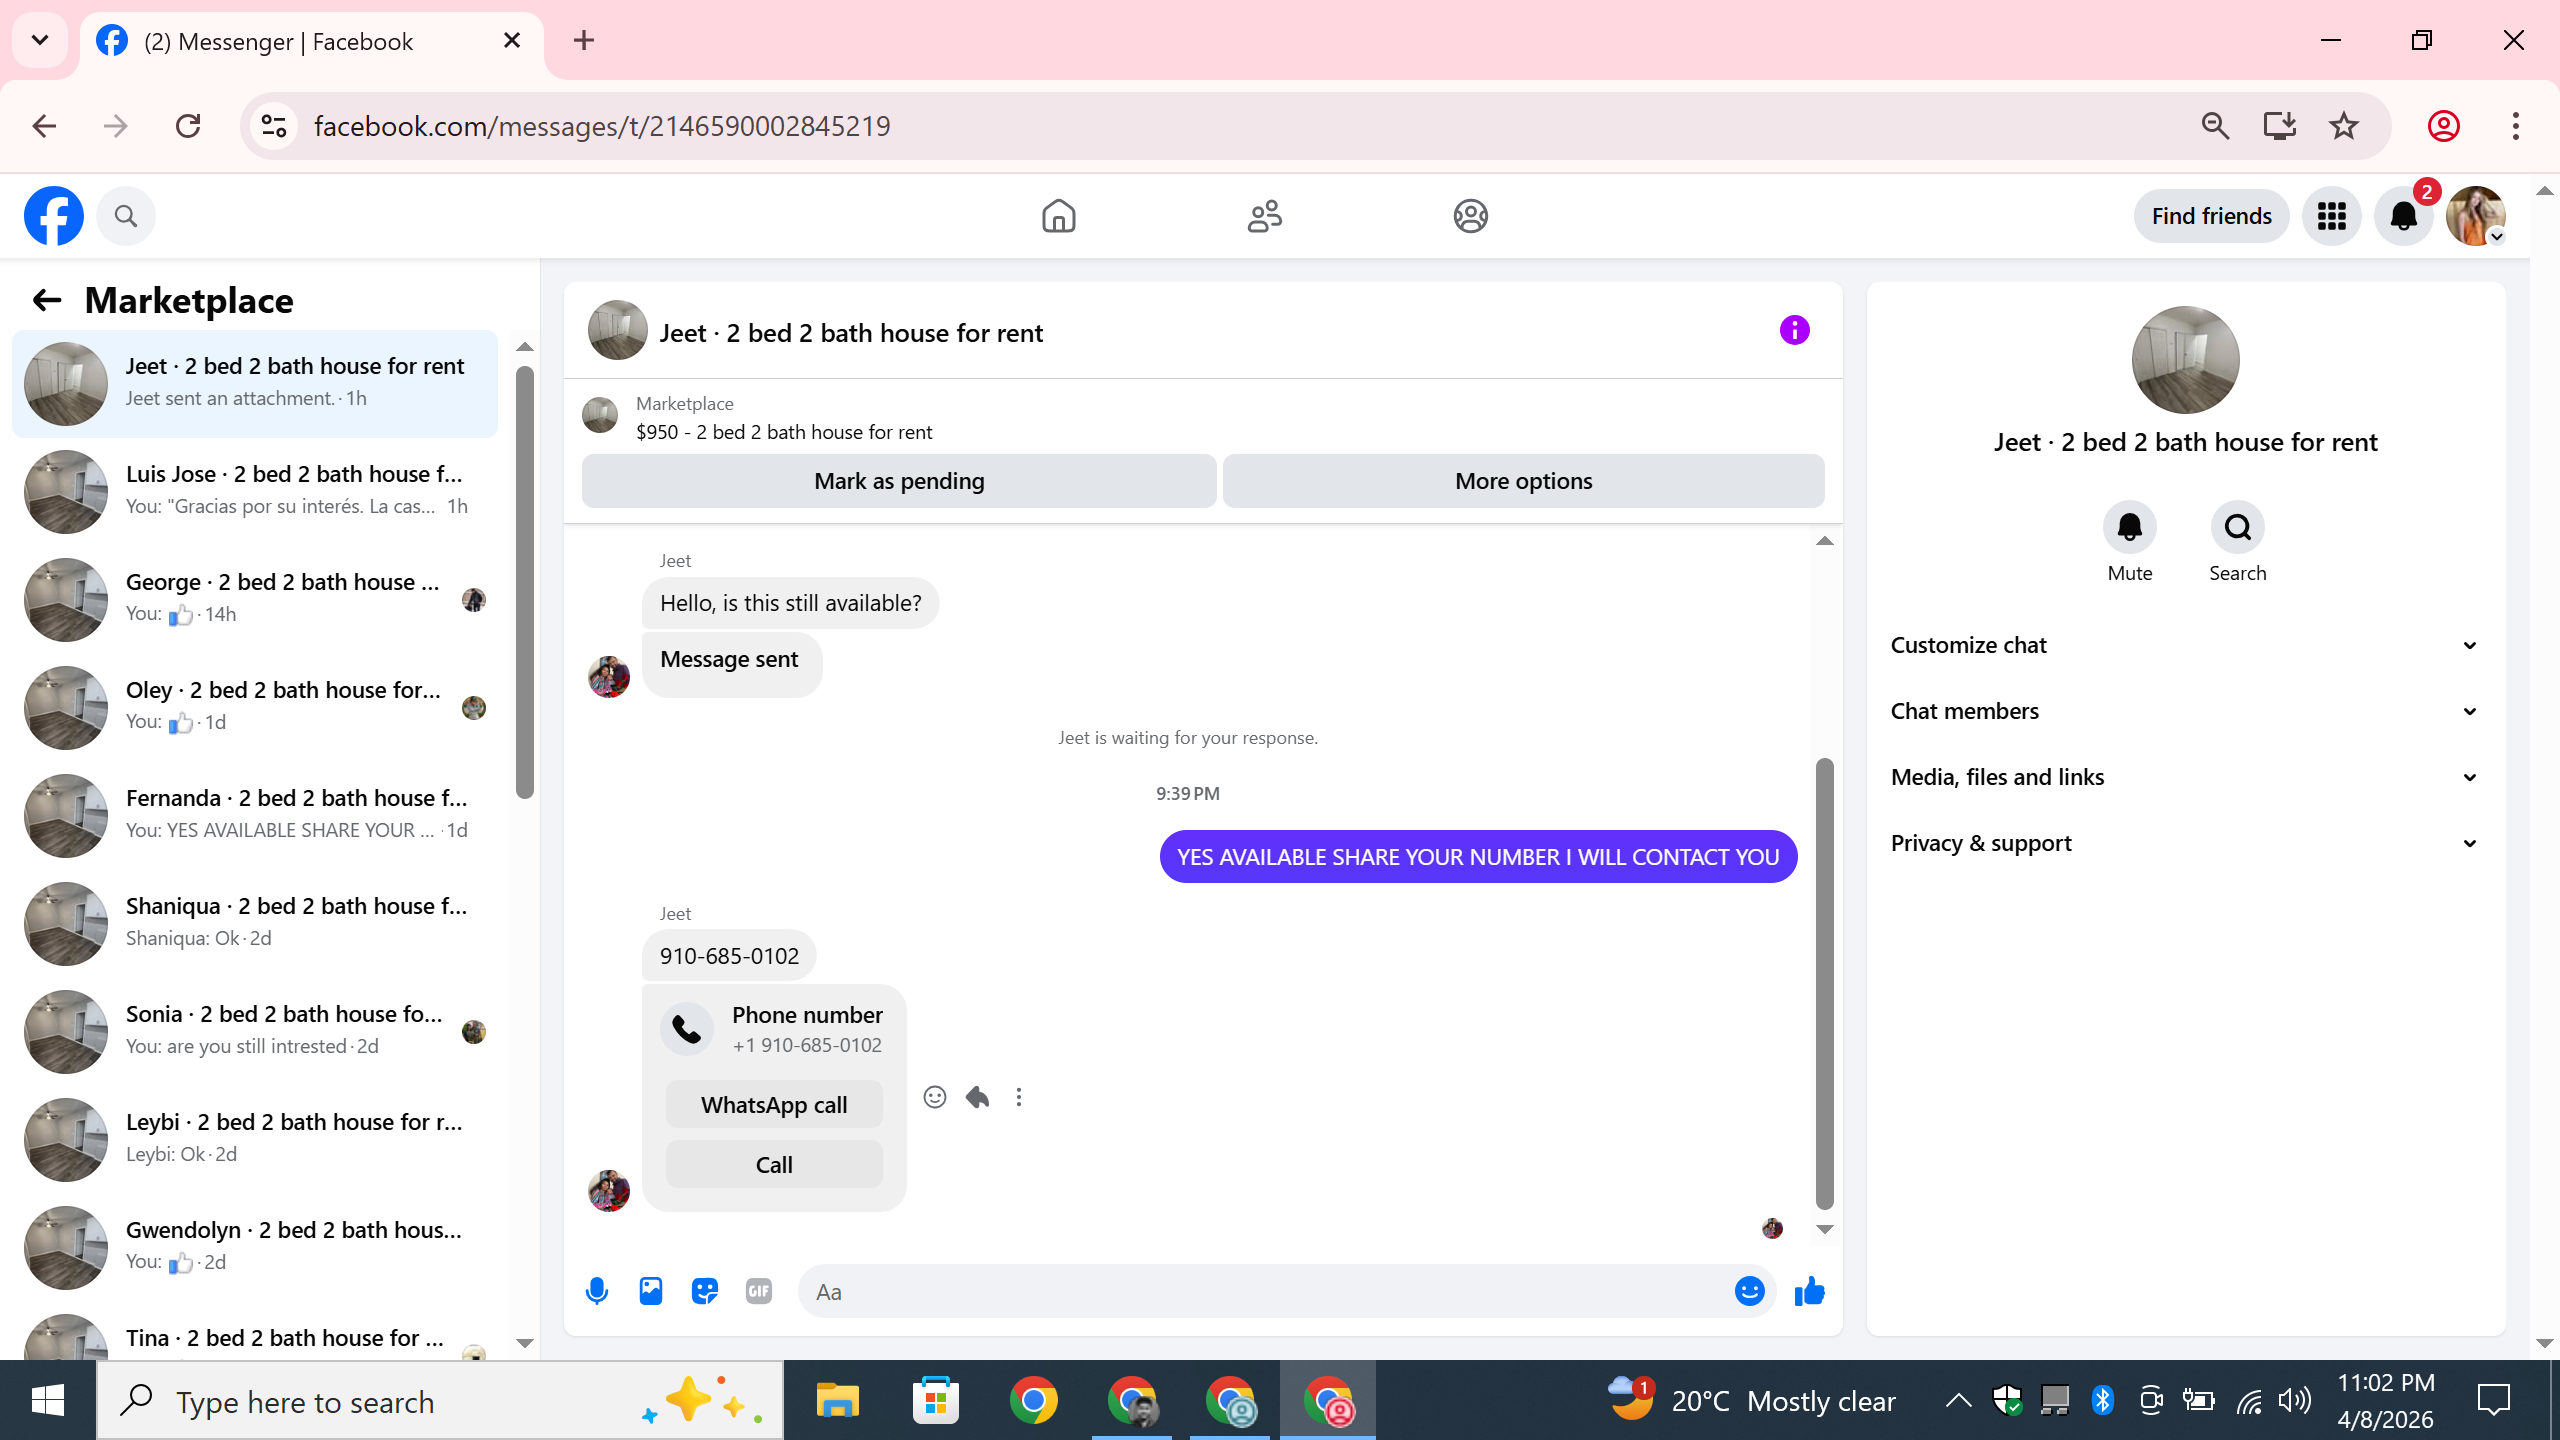Click WhatsApp call button
This screenshot has width=2560, height=1440.
(774, 1105)
